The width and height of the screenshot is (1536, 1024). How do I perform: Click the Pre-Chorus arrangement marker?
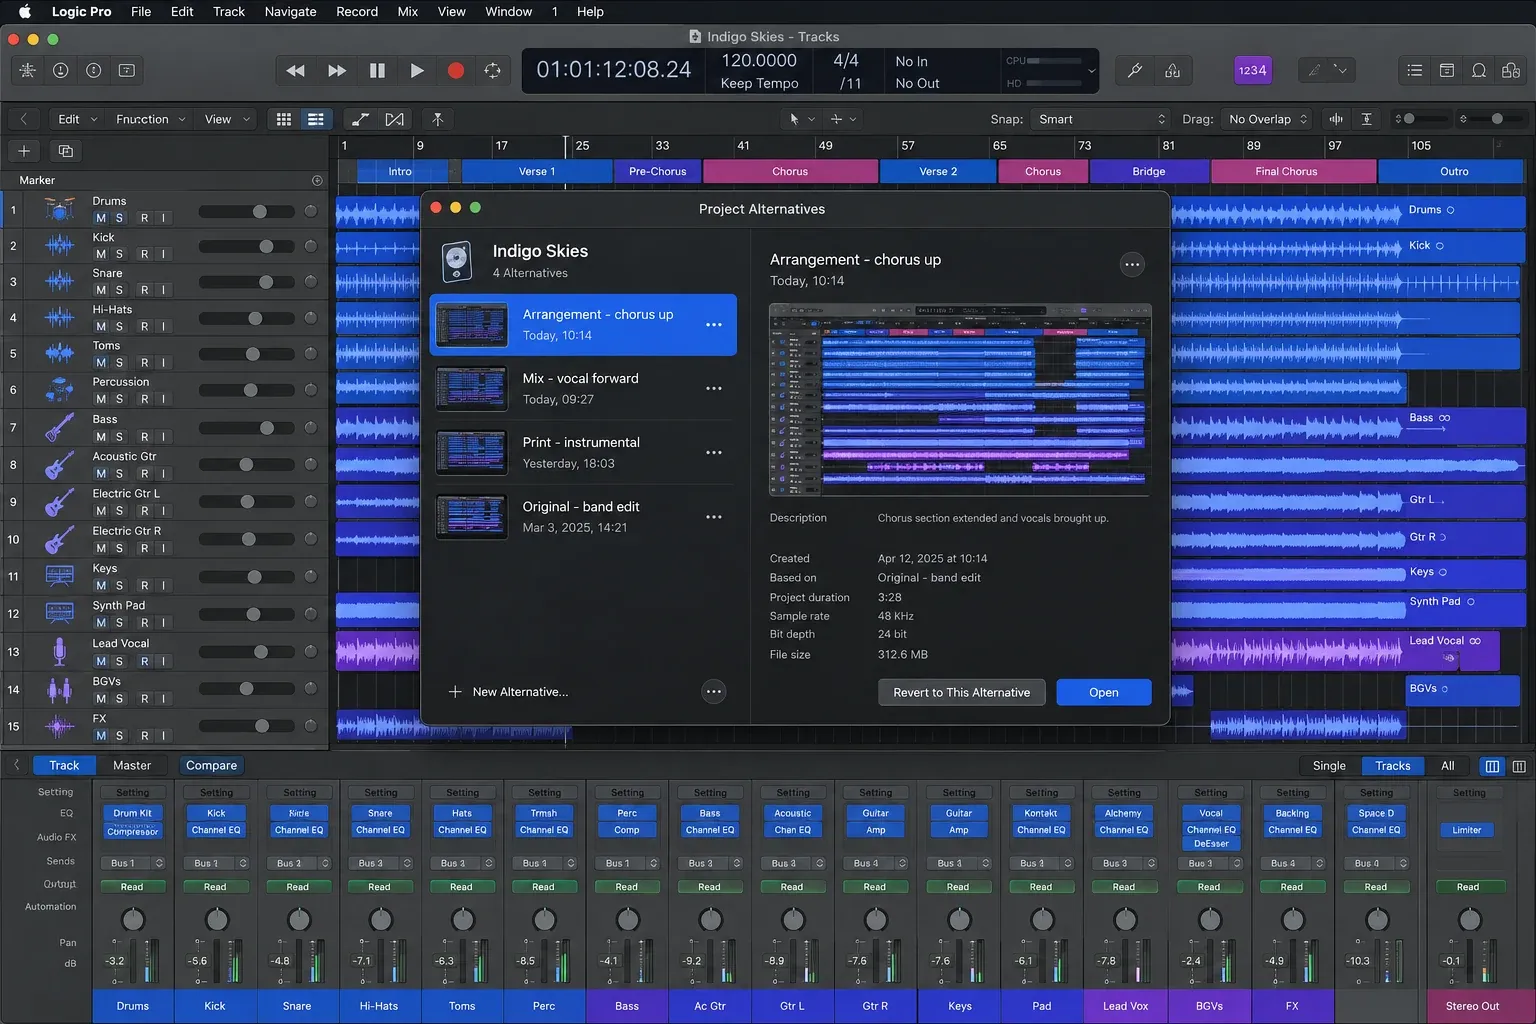pos(658,171)
